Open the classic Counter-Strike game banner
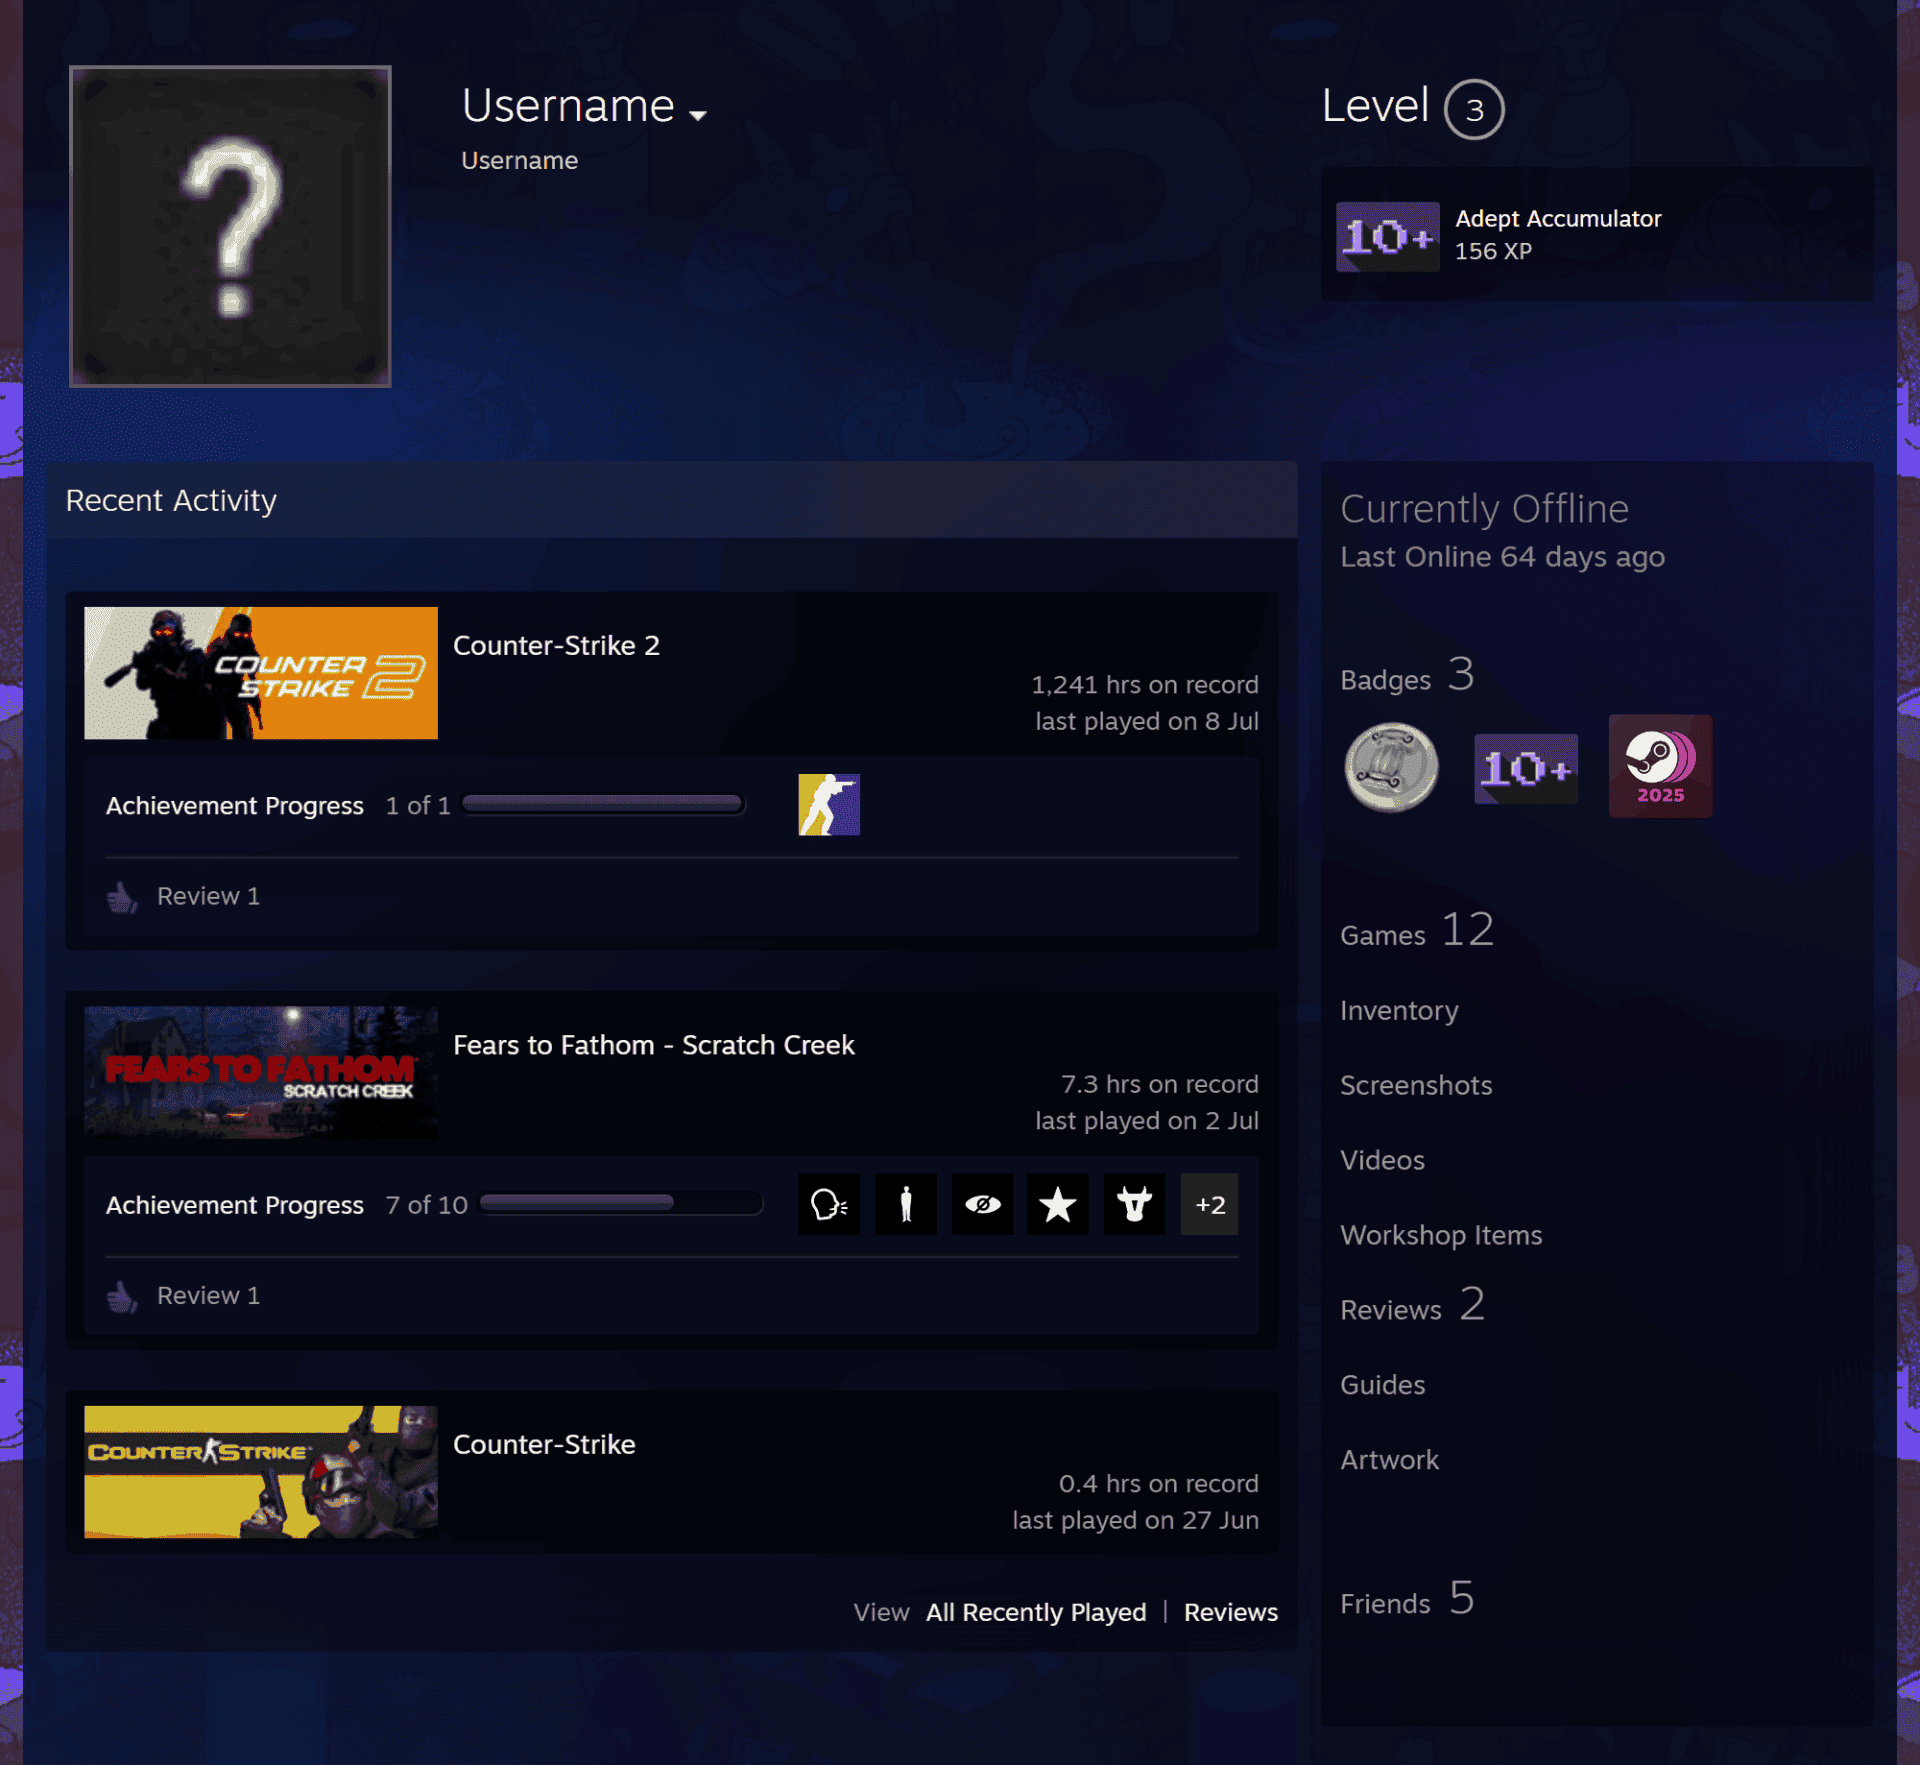Screen dimensions: 1920x1765 click(261, 1472)
